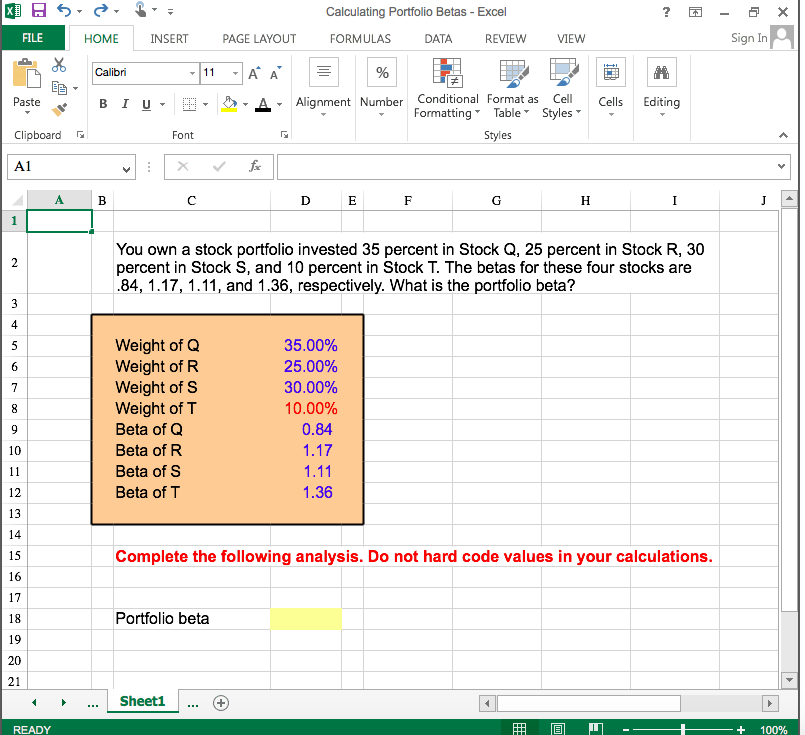Activate the Format Painter brush
This screenshot has height=735, width=805.
coord(59,109)
